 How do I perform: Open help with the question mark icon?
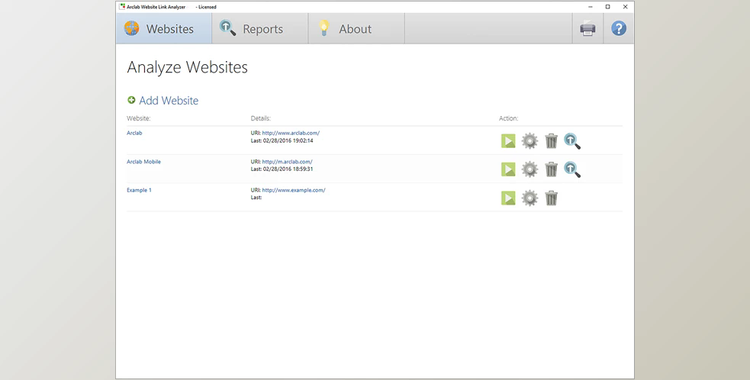(x=618, y=29)
